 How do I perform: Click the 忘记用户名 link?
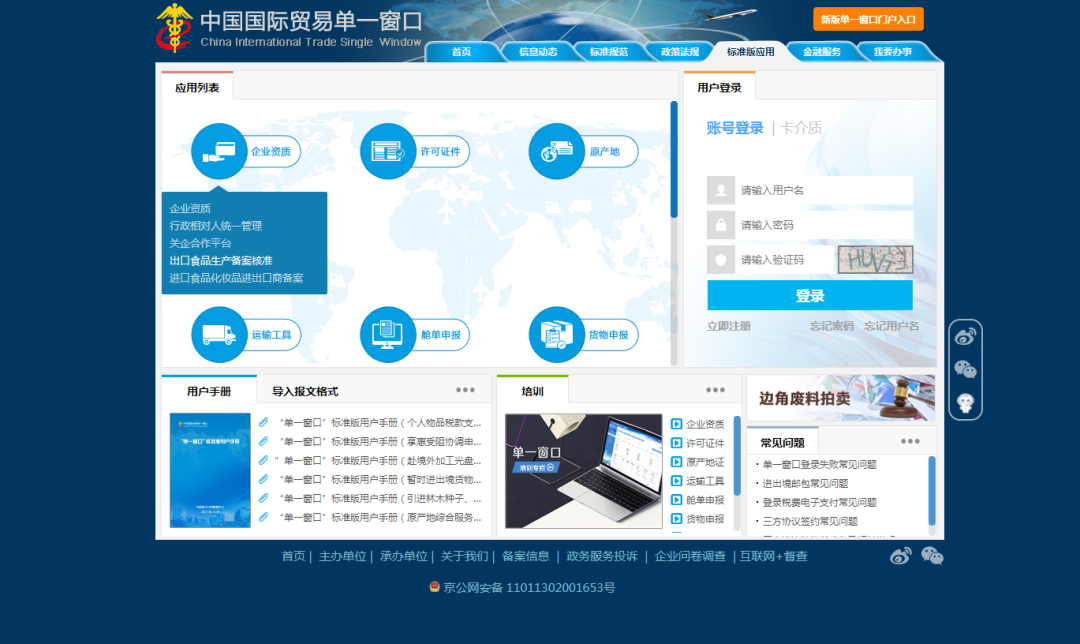(892, 326)
